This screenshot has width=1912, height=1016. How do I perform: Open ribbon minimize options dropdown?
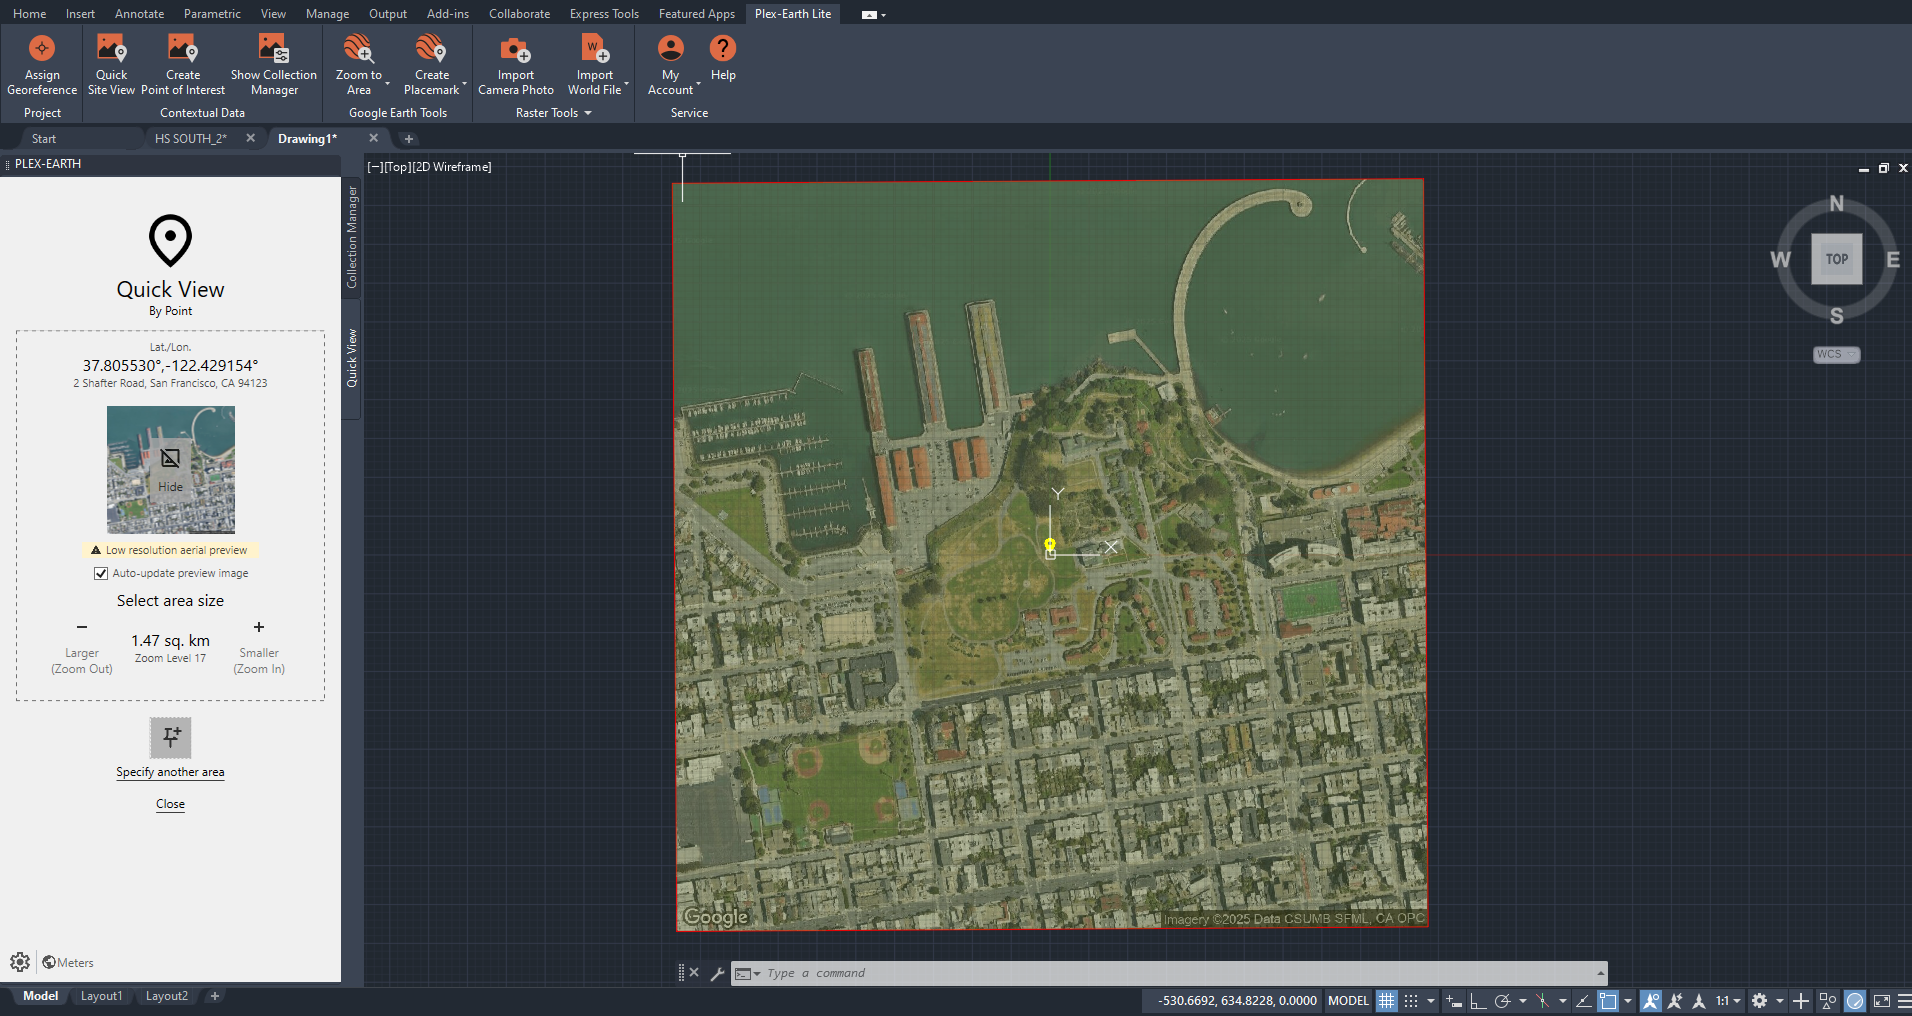tap(884, 15)
